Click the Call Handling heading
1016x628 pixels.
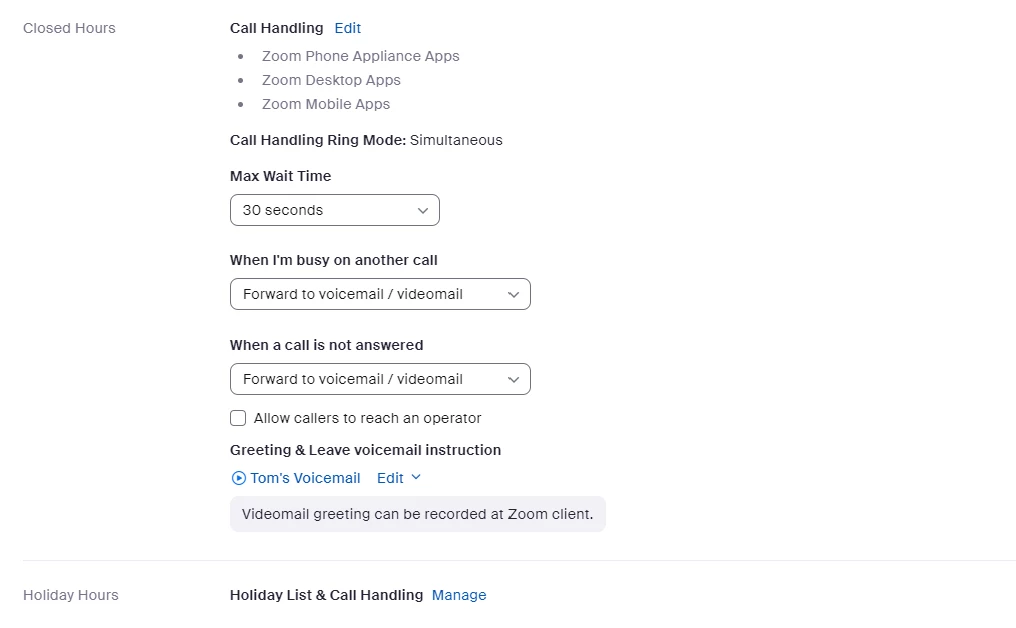click(x=276, y=28)
